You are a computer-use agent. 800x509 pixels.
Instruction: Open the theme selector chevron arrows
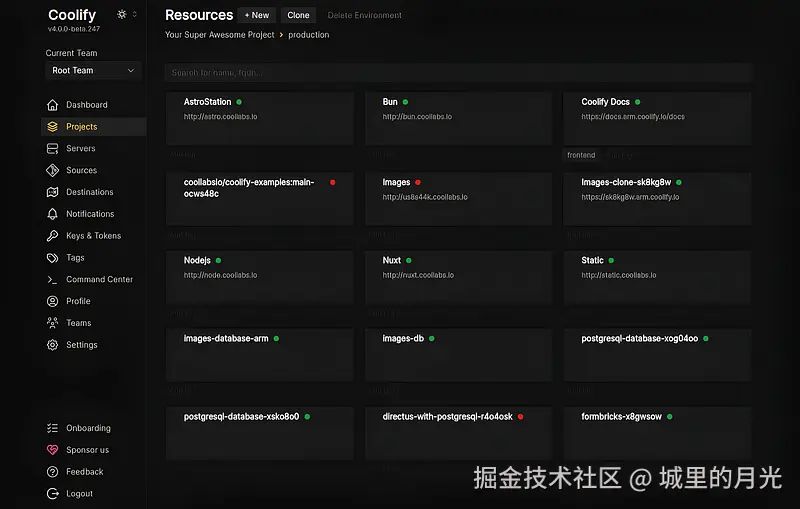[135, 14]
